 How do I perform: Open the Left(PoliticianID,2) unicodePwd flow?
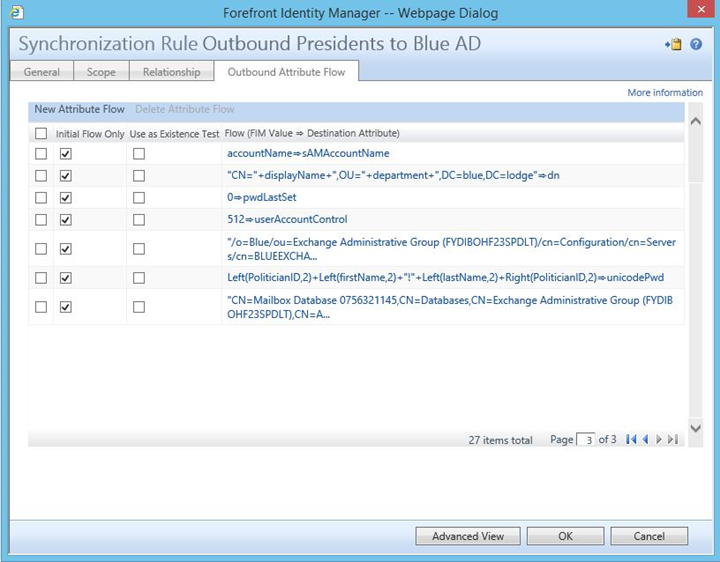click(x=445, y=278)
